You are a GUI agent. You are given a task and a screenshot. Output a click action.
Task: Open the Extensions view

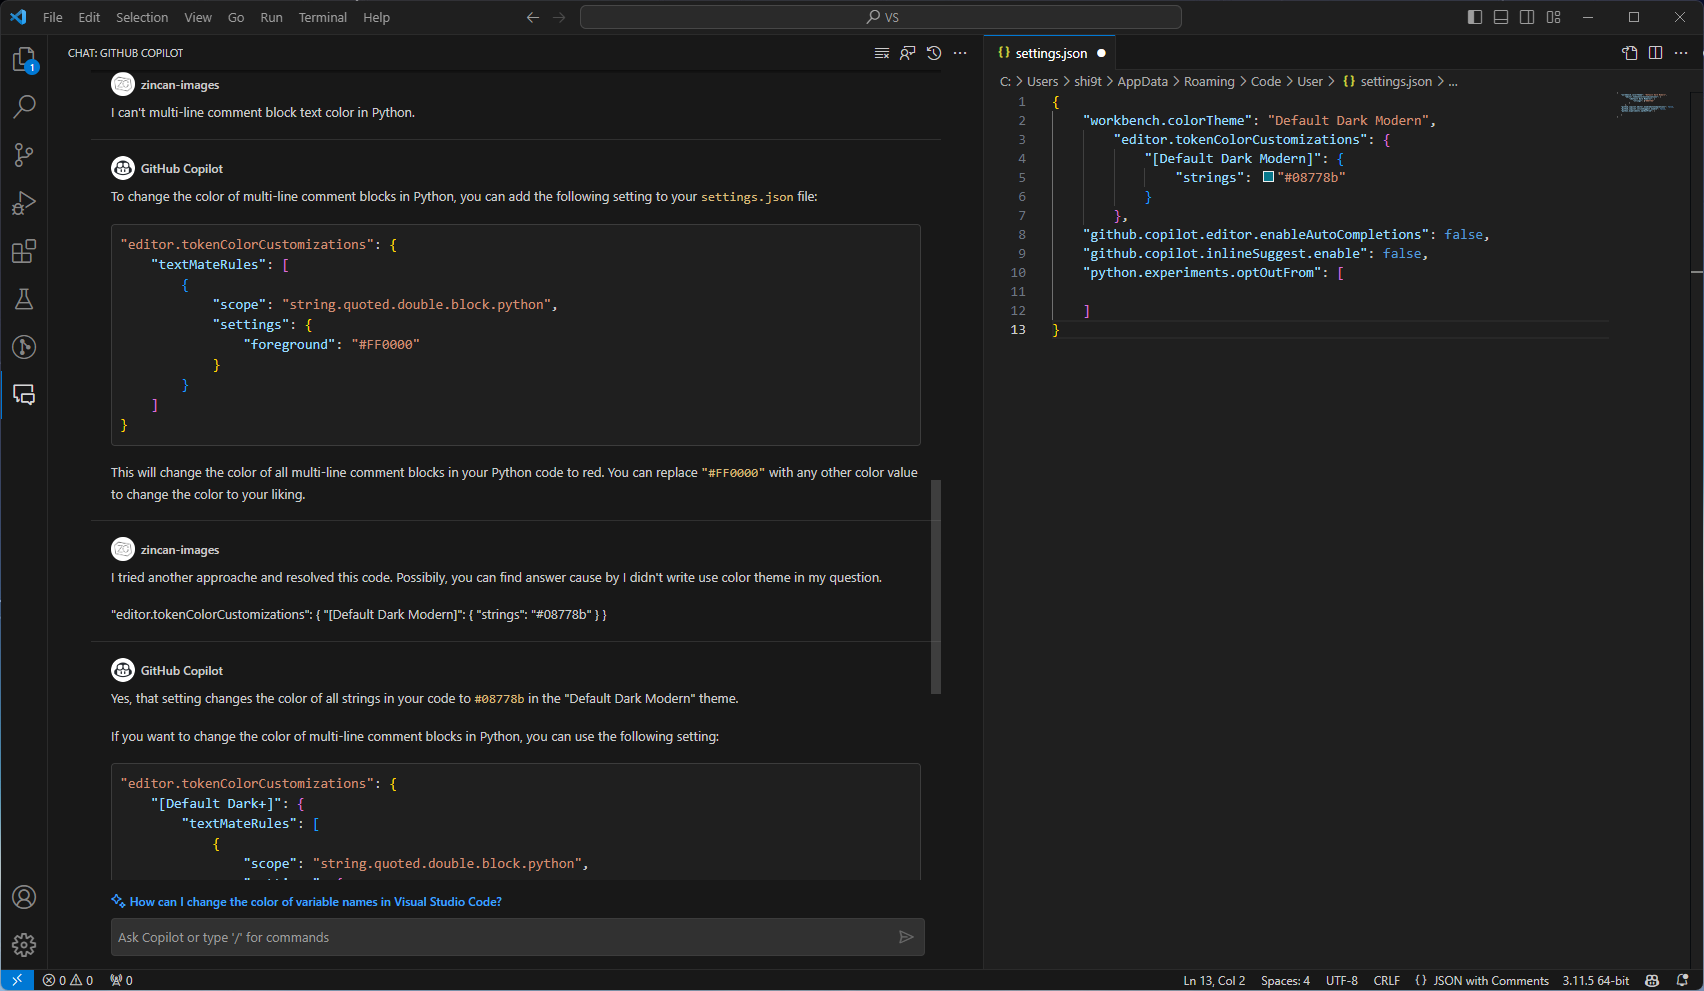click(x=24, y=251)
